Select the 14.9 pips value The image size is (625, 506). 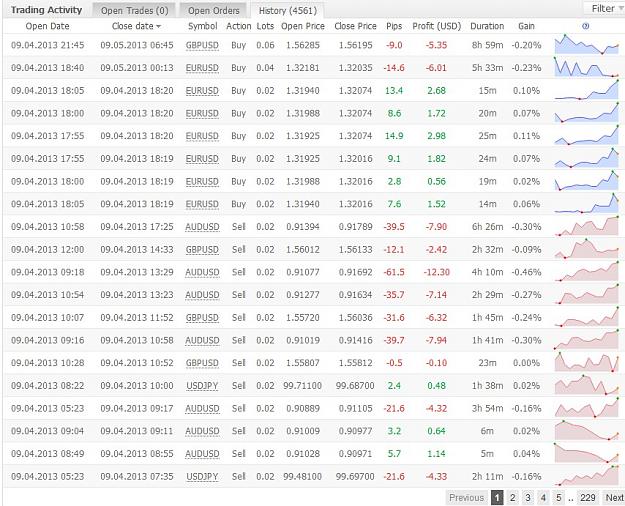point(394,136)
